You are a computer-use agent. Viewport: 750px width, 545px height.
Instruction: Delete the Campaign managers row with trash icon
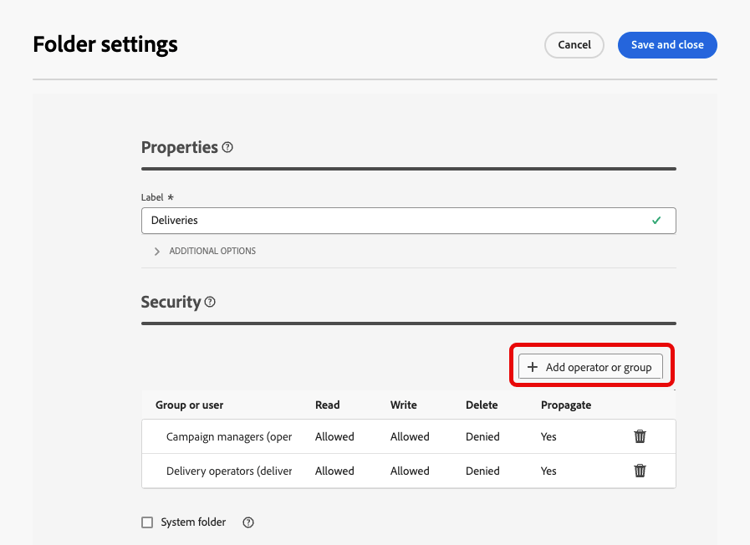(x=640, y=437)
